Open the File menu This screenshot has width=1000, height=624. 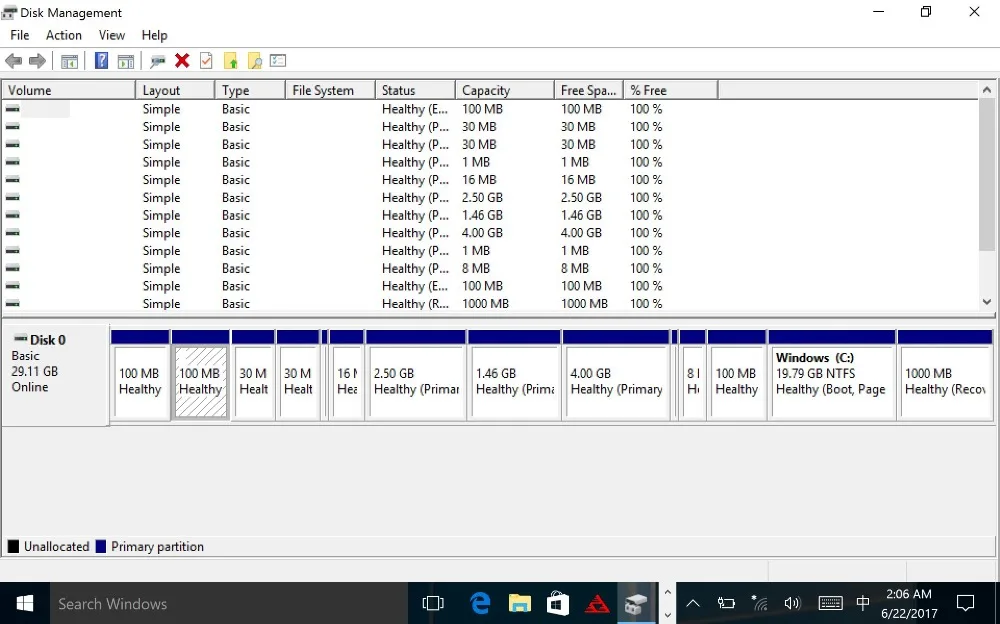(20, 35)
